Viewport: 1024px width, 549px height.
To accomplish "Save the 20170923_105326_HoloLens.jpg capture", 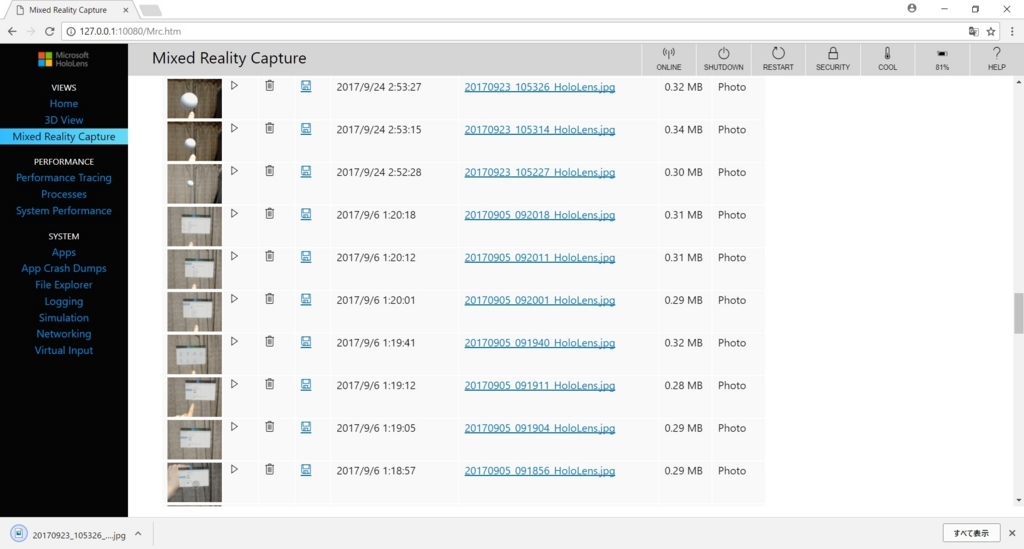I will (306, 86).
